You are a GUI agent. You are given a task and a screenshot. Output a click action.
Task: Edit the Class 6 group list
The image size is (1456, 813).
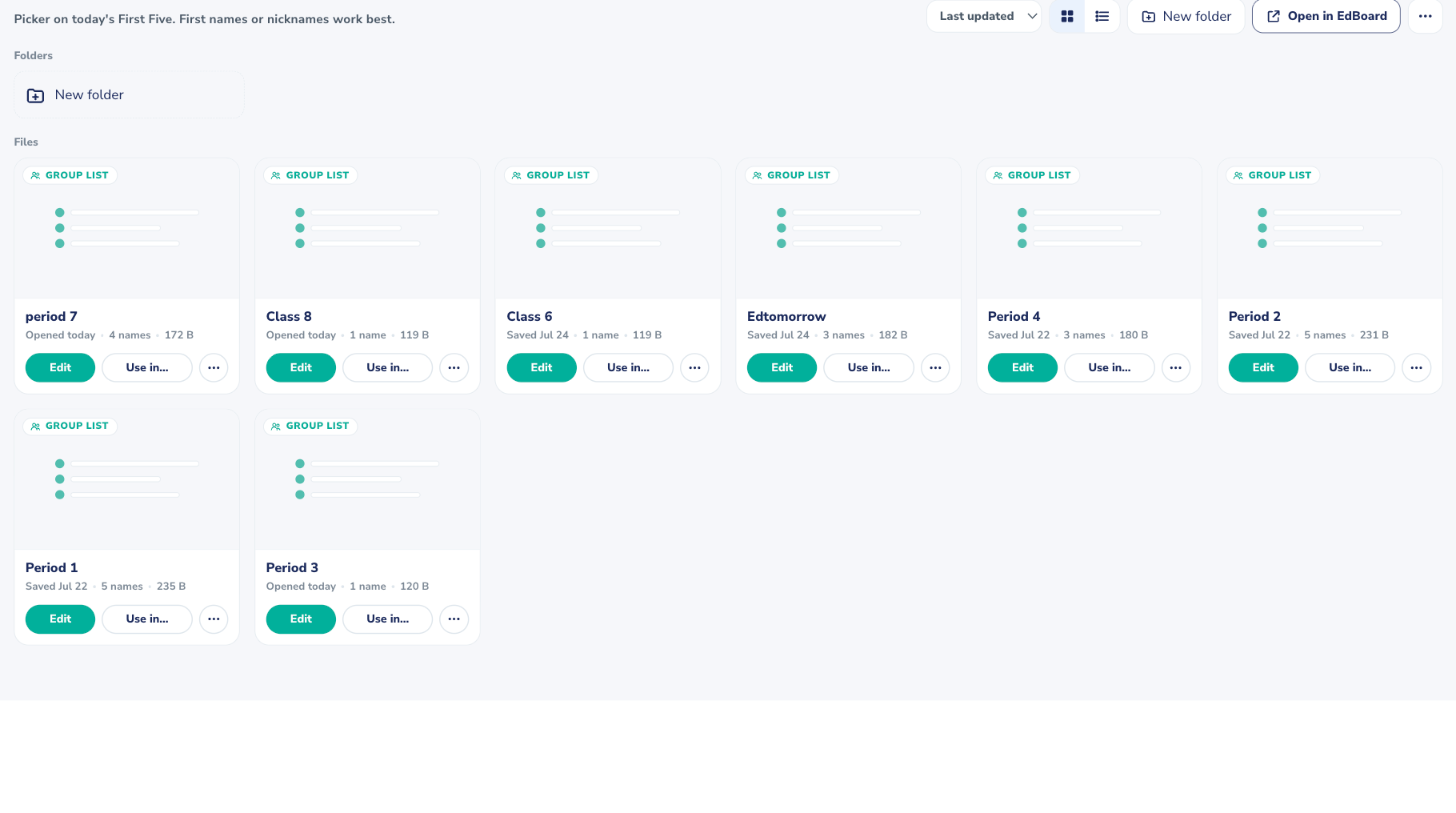tap(542, 368)
